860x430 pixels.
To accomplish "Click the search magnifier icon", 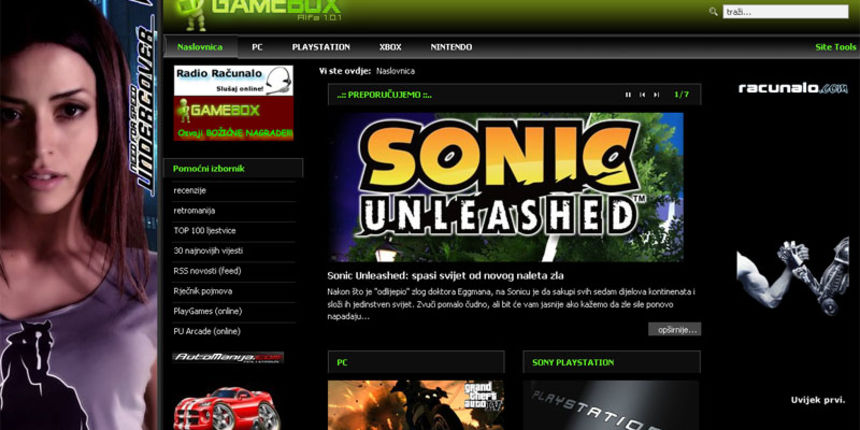I will pyautogui.click(x=713, y=11).
